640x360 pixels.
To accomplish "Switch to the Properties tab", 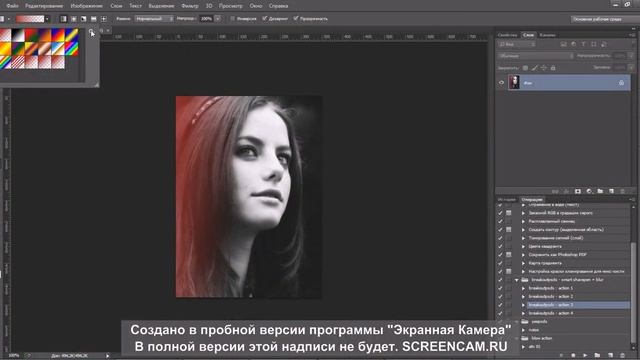I will pyautogui.click(x=507, y=35).
